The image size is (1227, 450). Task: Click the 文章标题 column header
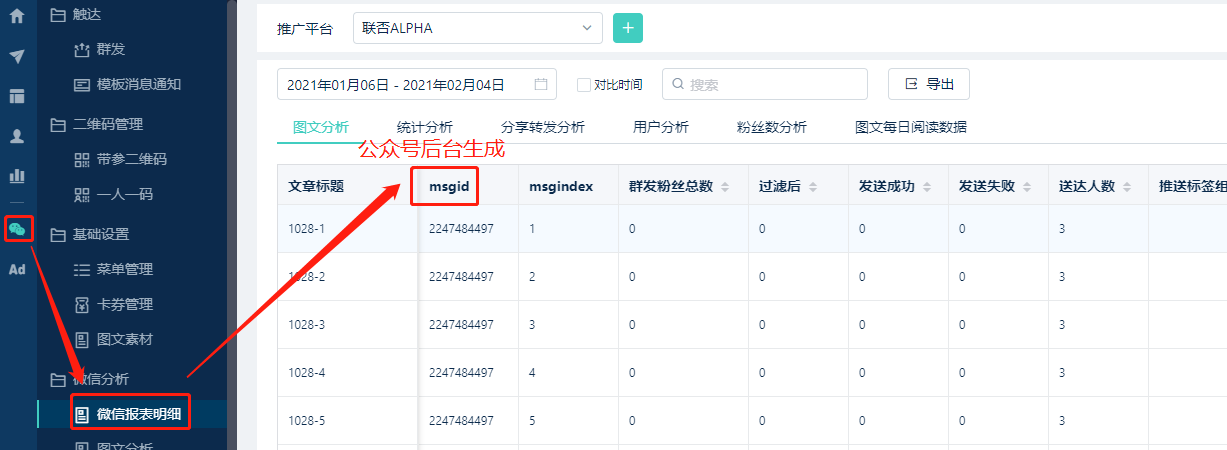pyautogui.click(x=317, y=186)
